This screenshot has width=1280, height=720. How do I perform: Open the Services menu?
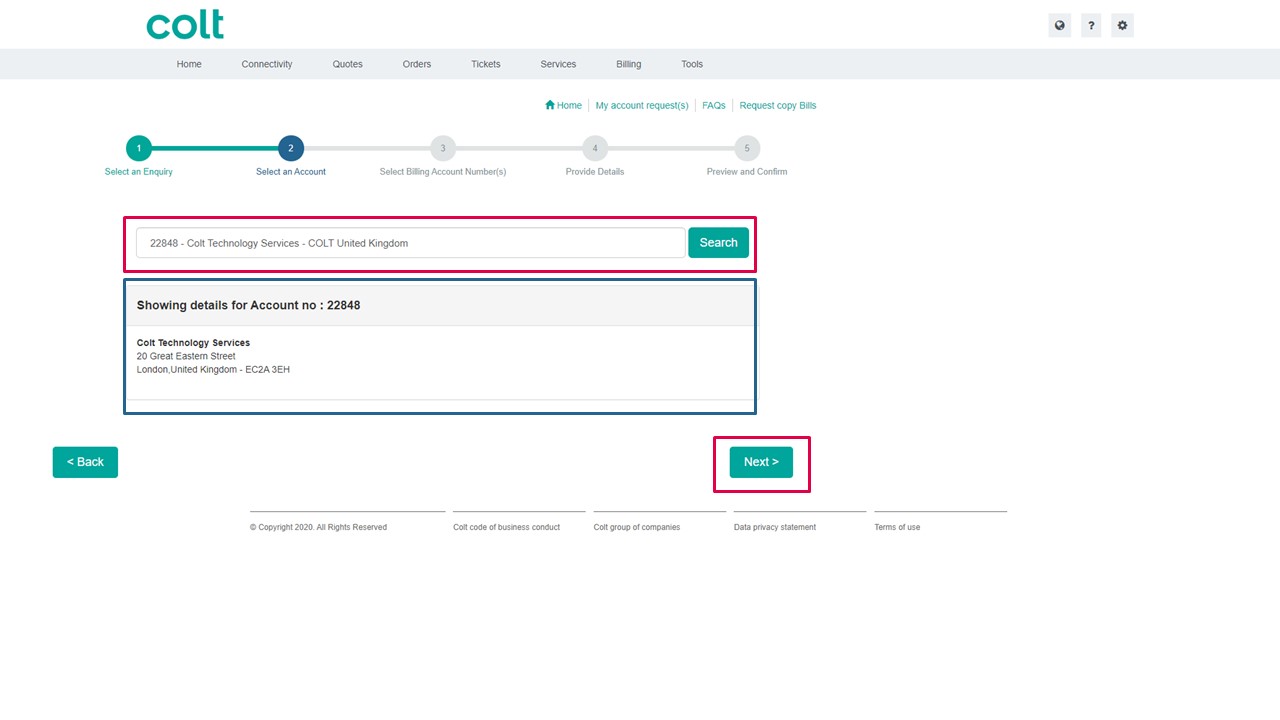558,64
